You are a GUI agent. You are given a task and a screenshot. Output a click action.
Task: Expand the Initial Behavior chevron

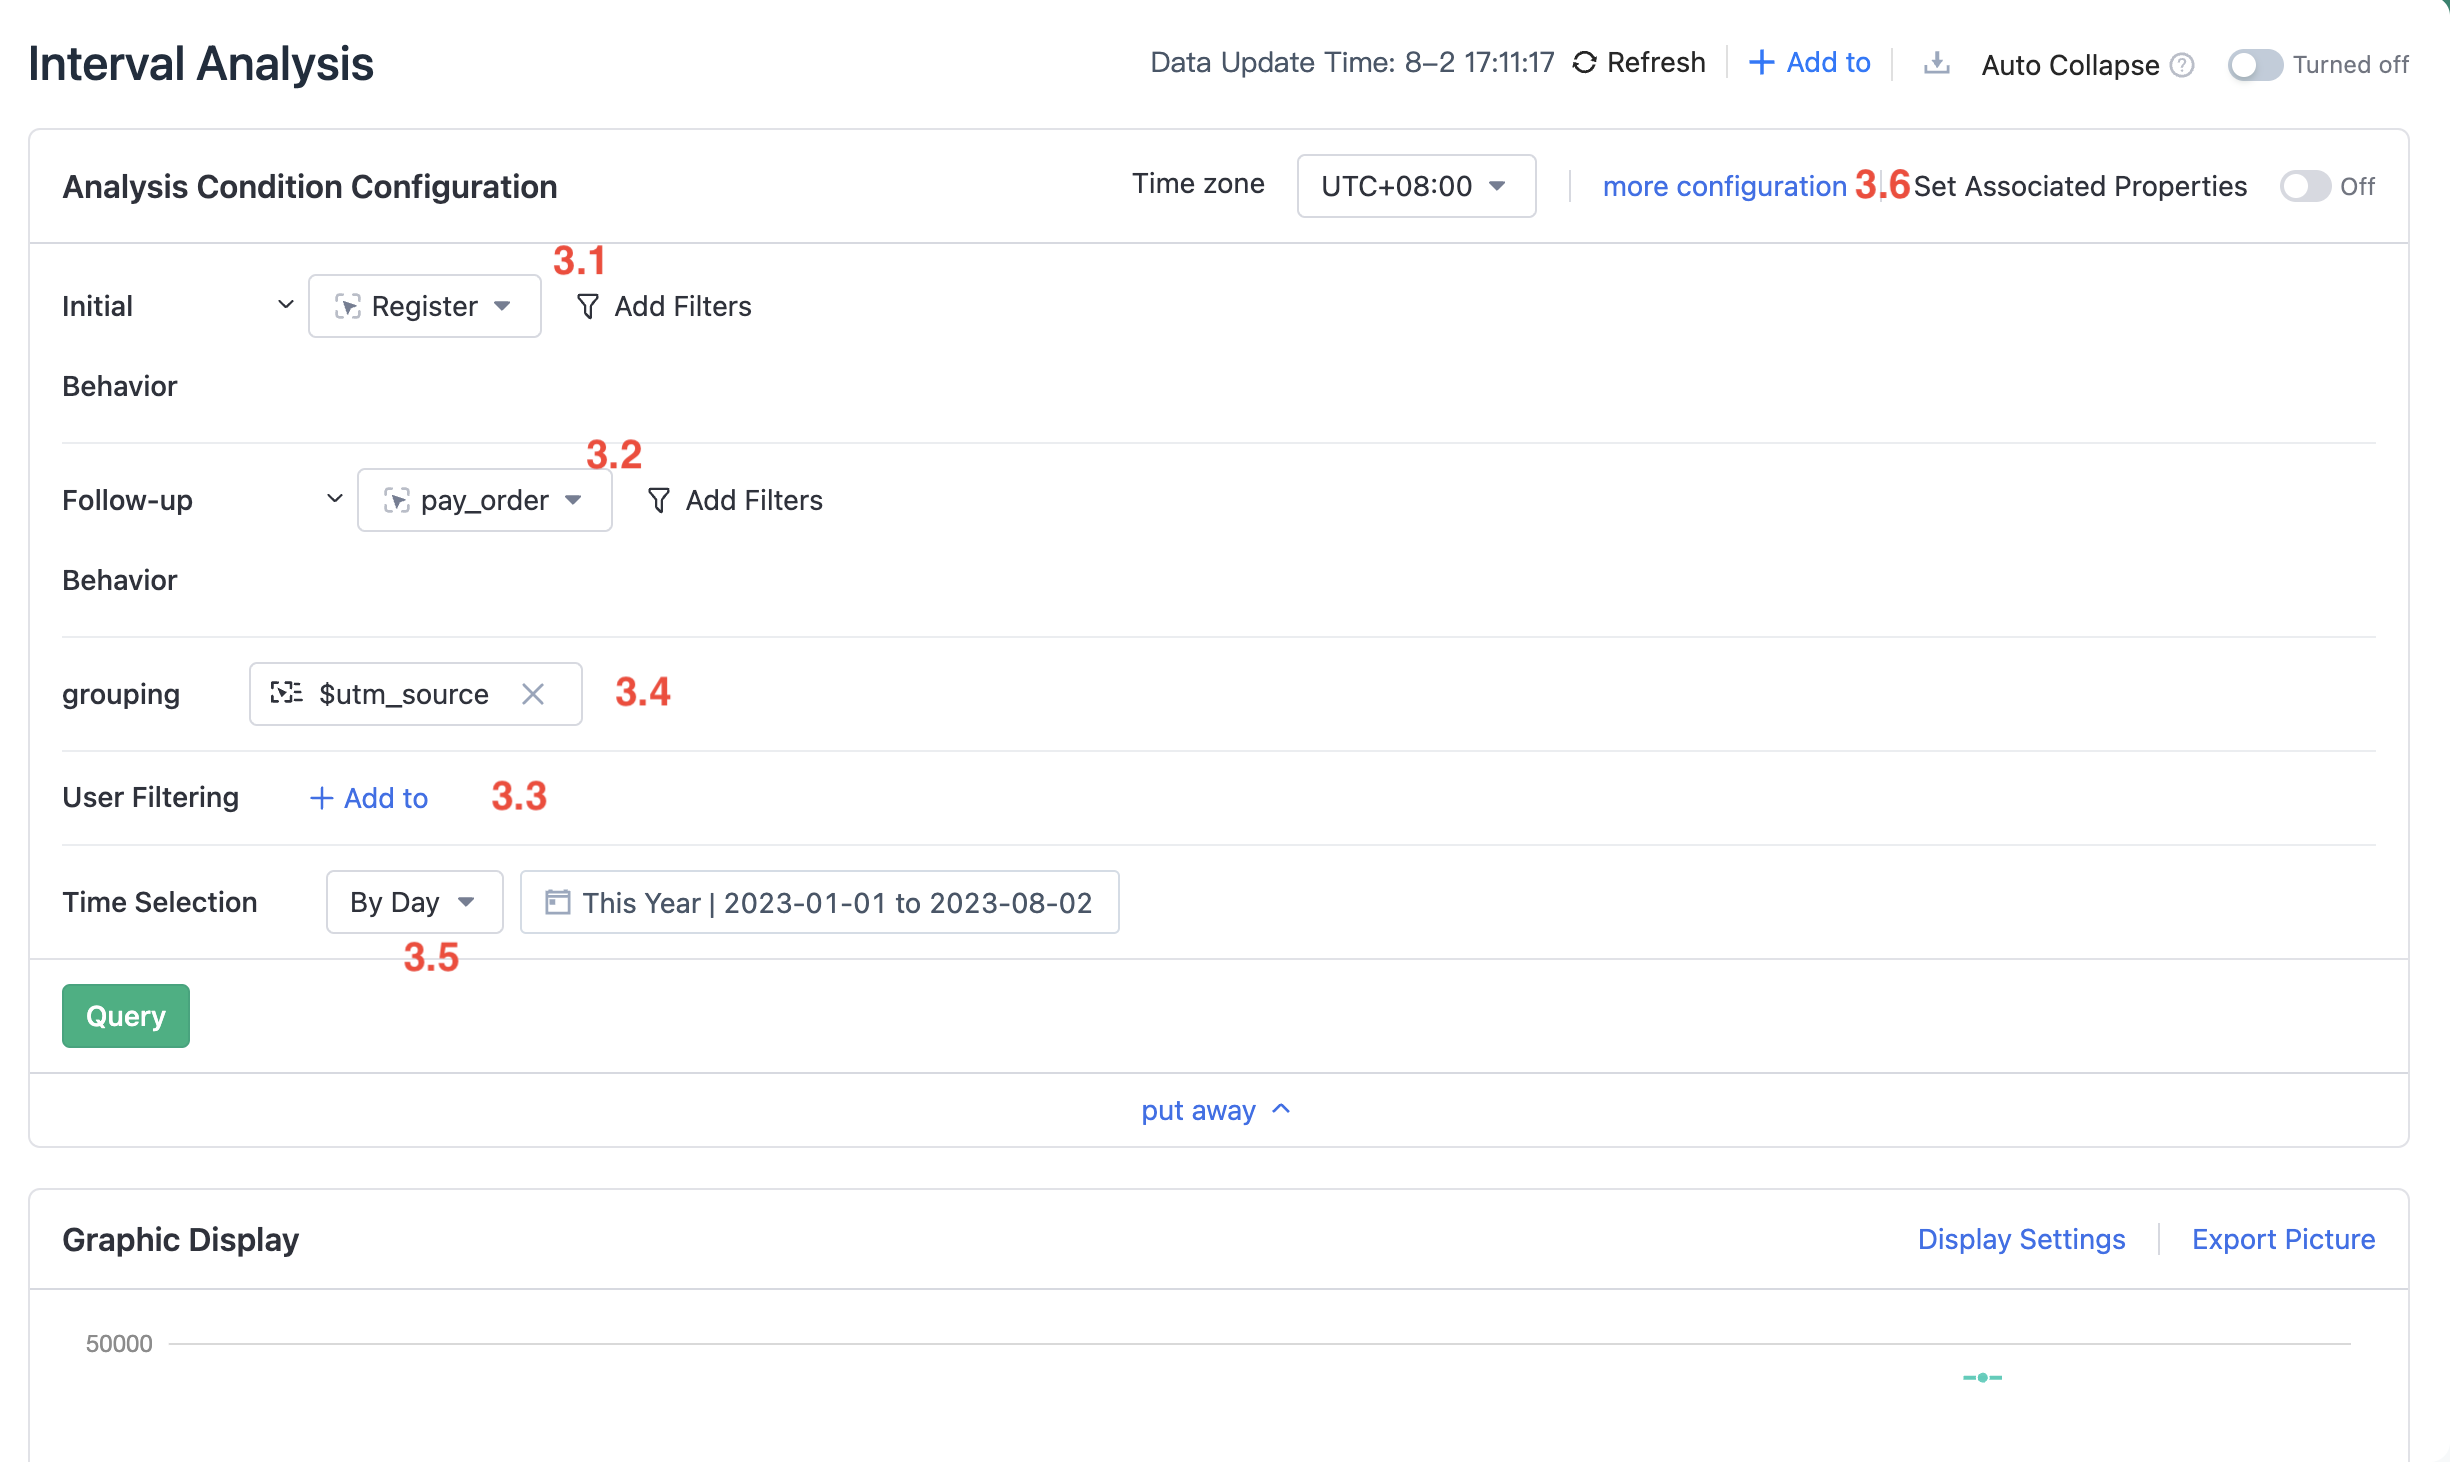pos(286,304)
